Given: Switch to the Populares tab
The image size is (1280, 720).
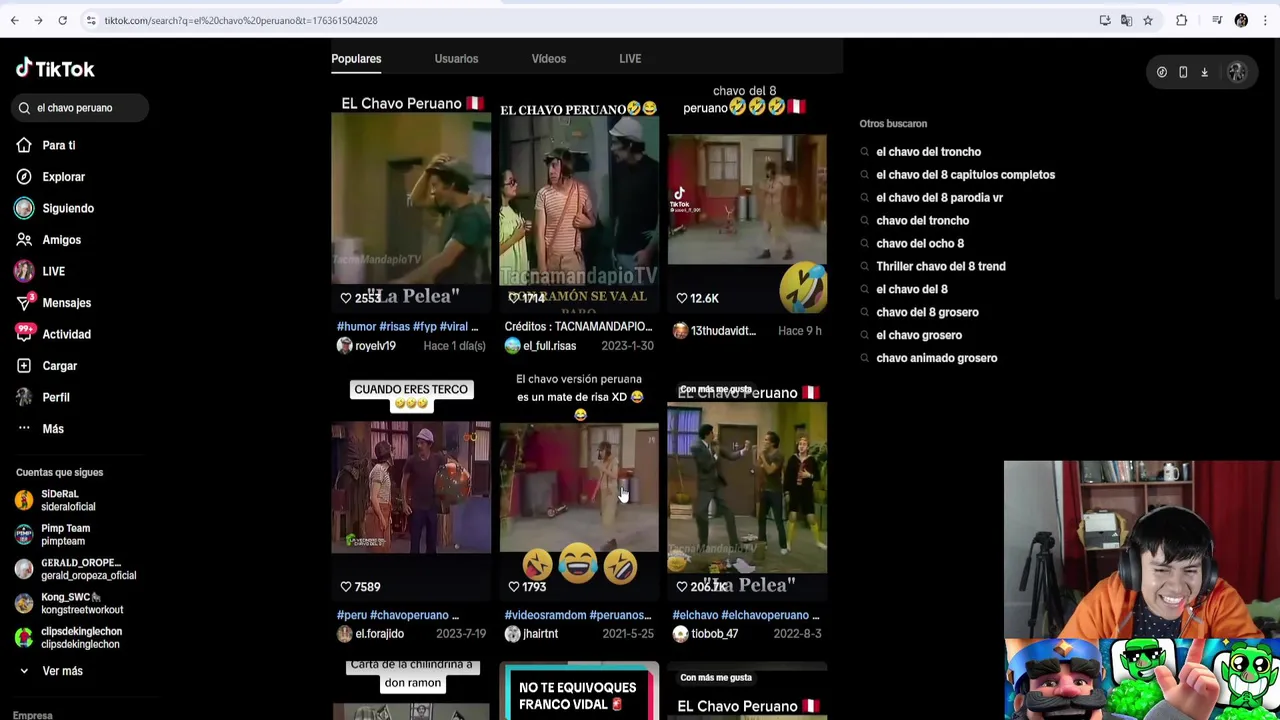Looking at the screenshot, I should [x=356, y=59].
